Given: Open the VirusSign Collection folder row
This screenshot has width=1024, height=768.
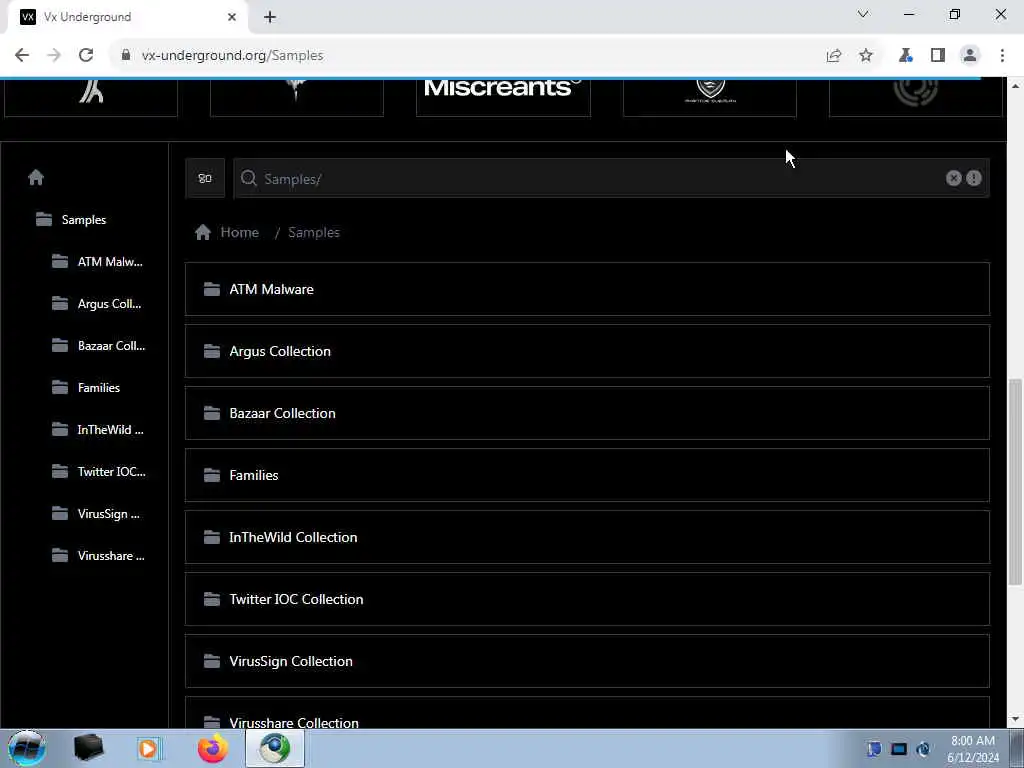Looking at the screenshot, I should click(587, 662).
